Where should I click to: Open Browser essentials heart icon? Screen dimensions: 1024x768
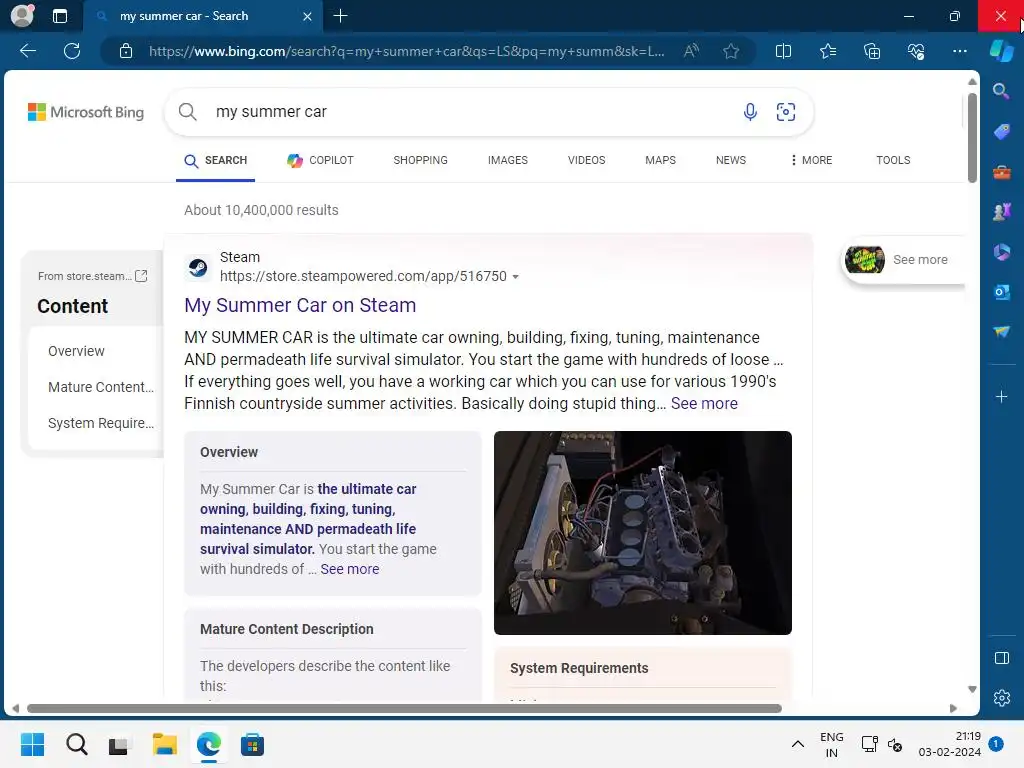916,51
